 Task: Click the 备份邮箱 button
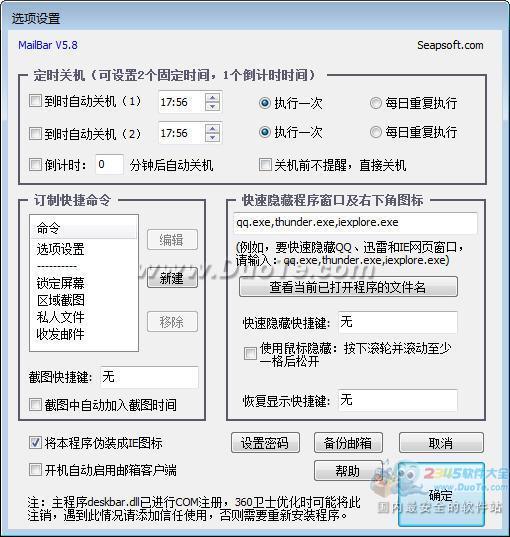pos(348,443)
